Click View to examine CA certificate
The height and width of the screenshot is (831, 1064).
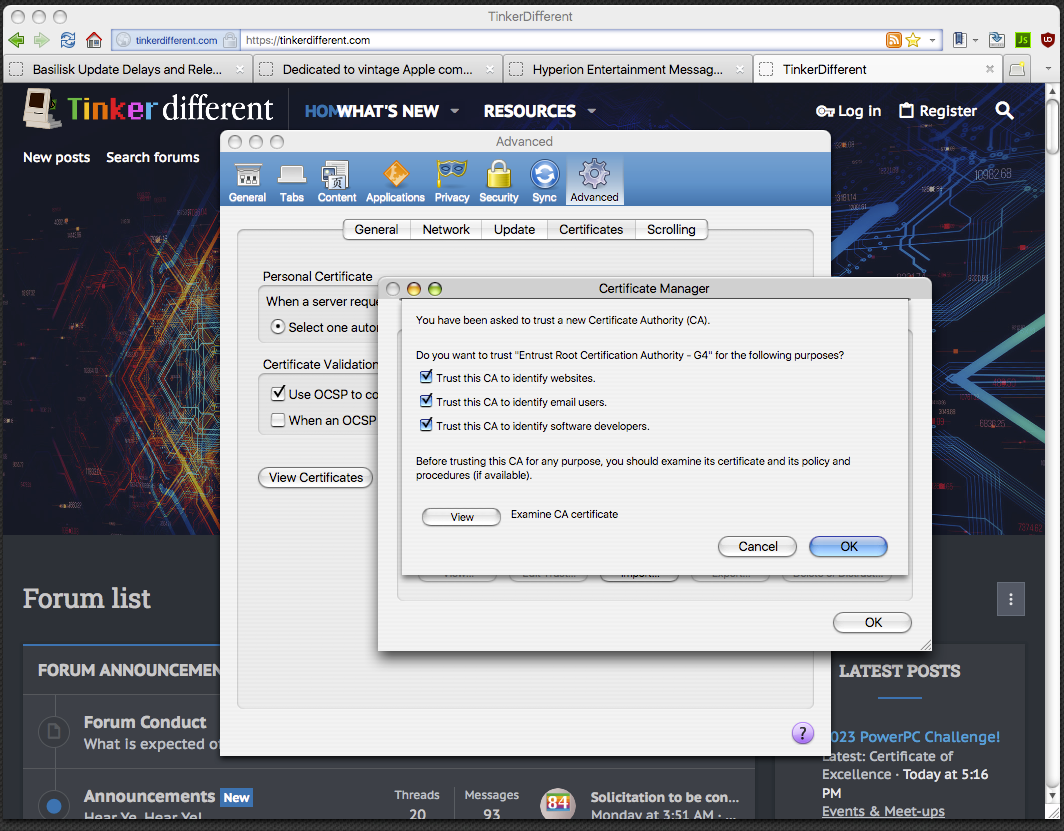(x=461, y=517)
